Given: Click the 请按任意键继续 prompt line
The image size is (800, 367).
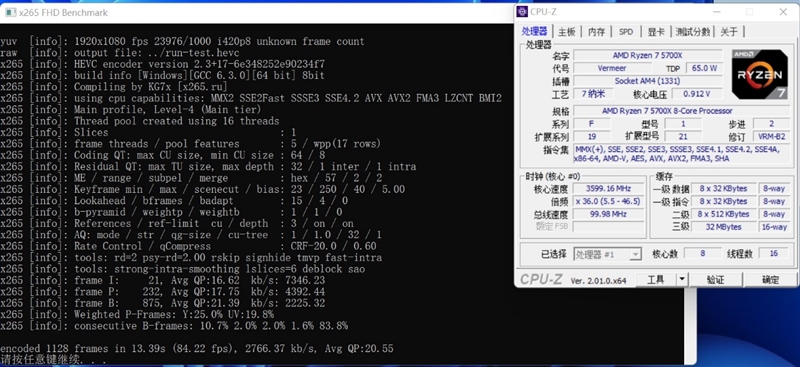Looking at the screenshot, I should 54,359.
